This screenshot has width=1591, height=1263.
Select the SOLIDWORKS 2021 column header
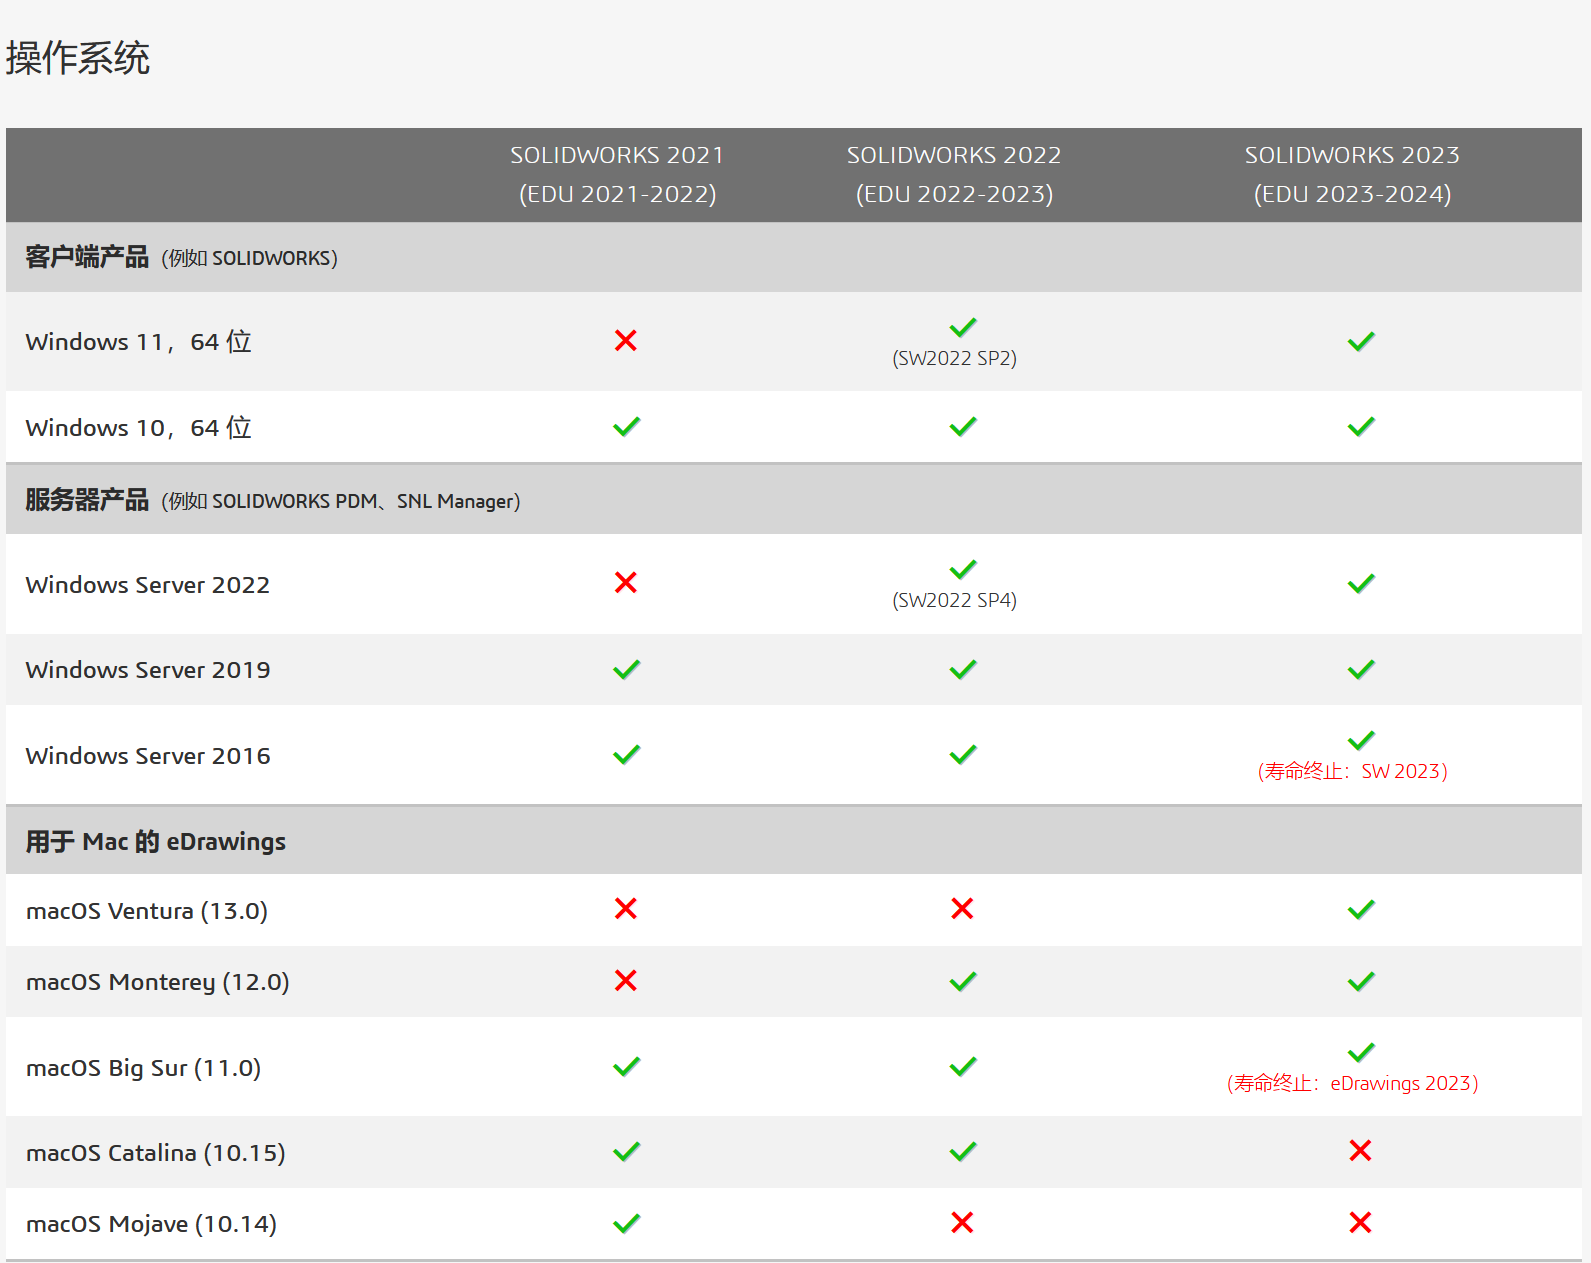click(617, 174)
